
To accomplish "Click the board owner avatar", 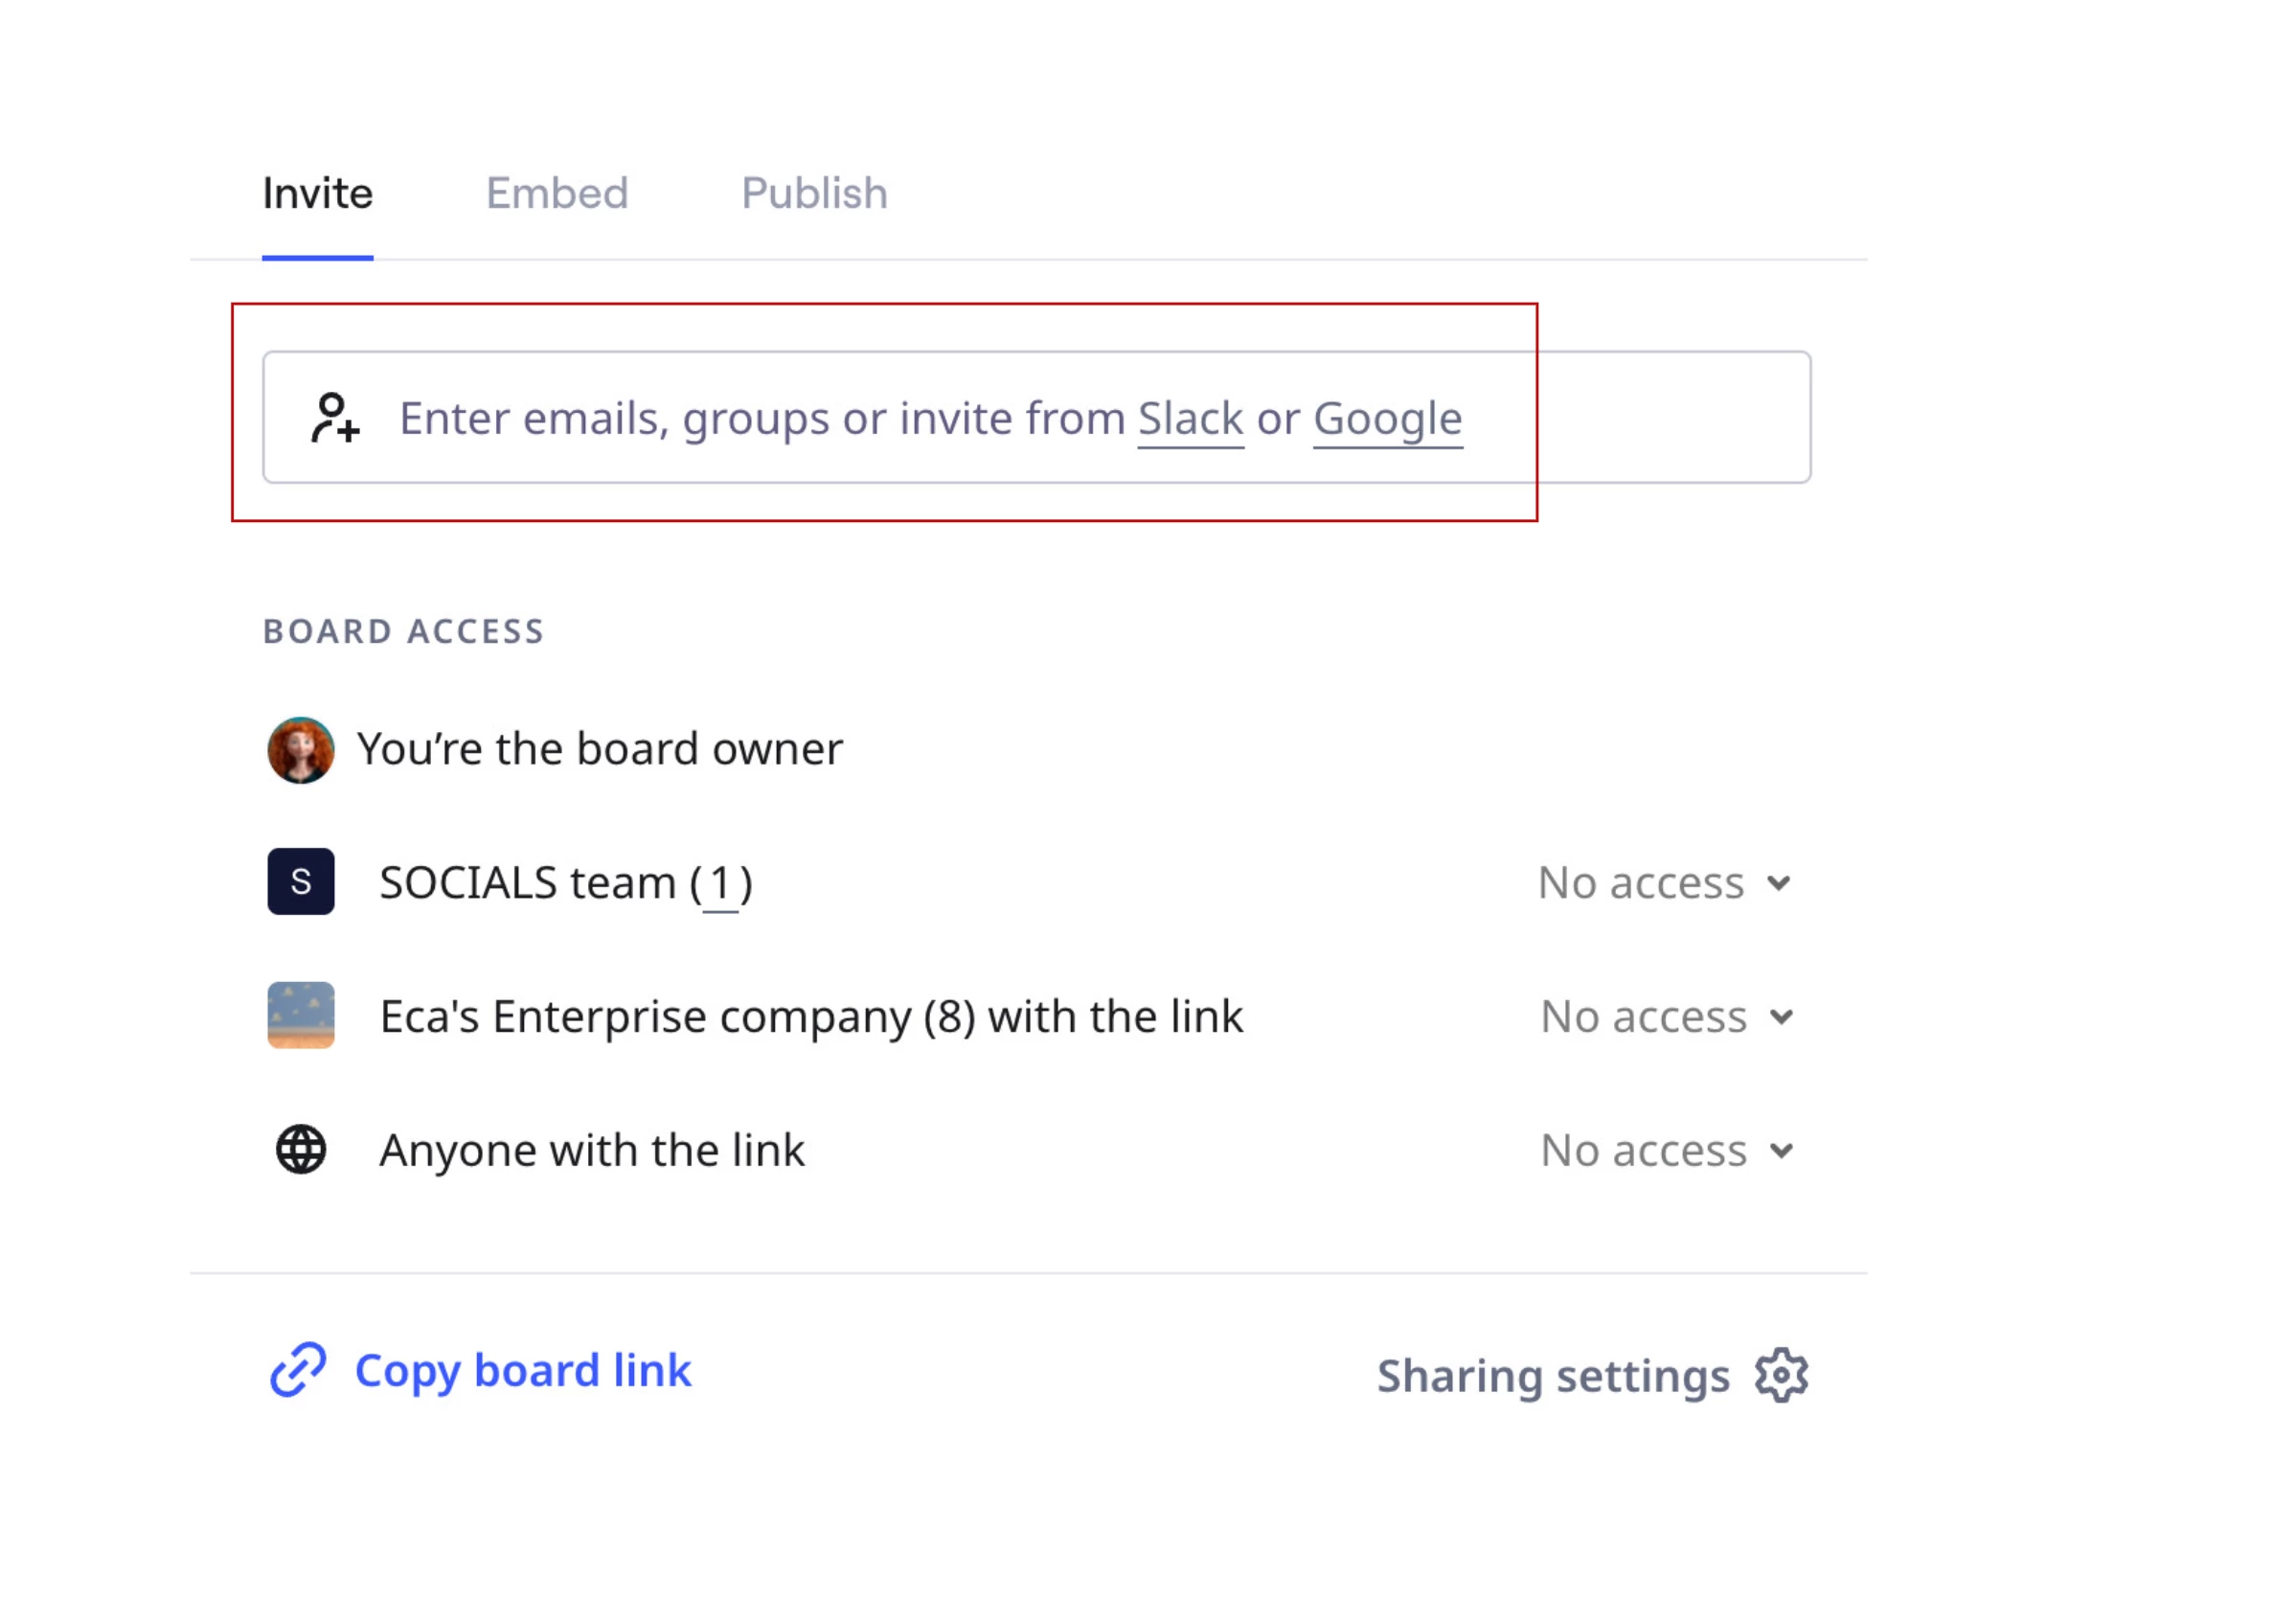I will (300, 750).
